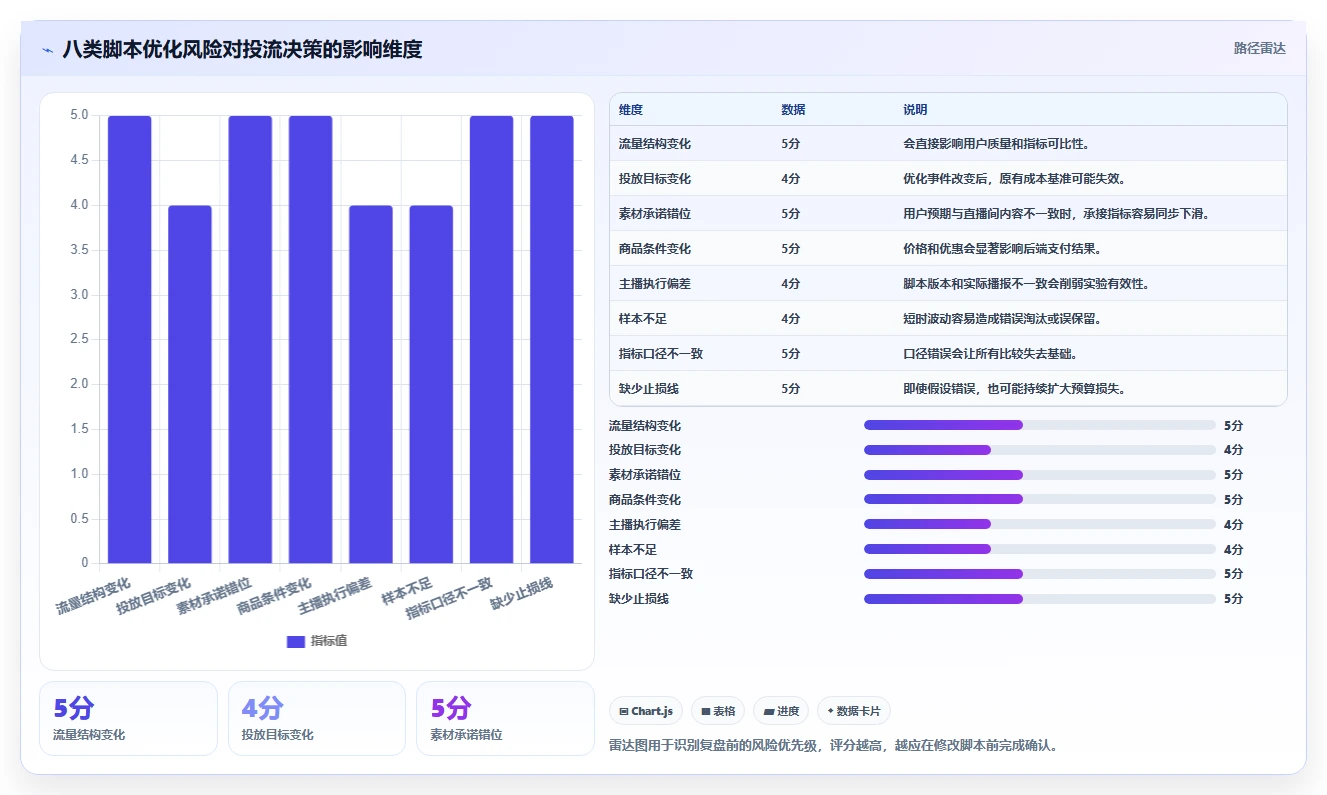
Task: Click the 素材承诺错位 progress bar
Action: [1040, 475]
